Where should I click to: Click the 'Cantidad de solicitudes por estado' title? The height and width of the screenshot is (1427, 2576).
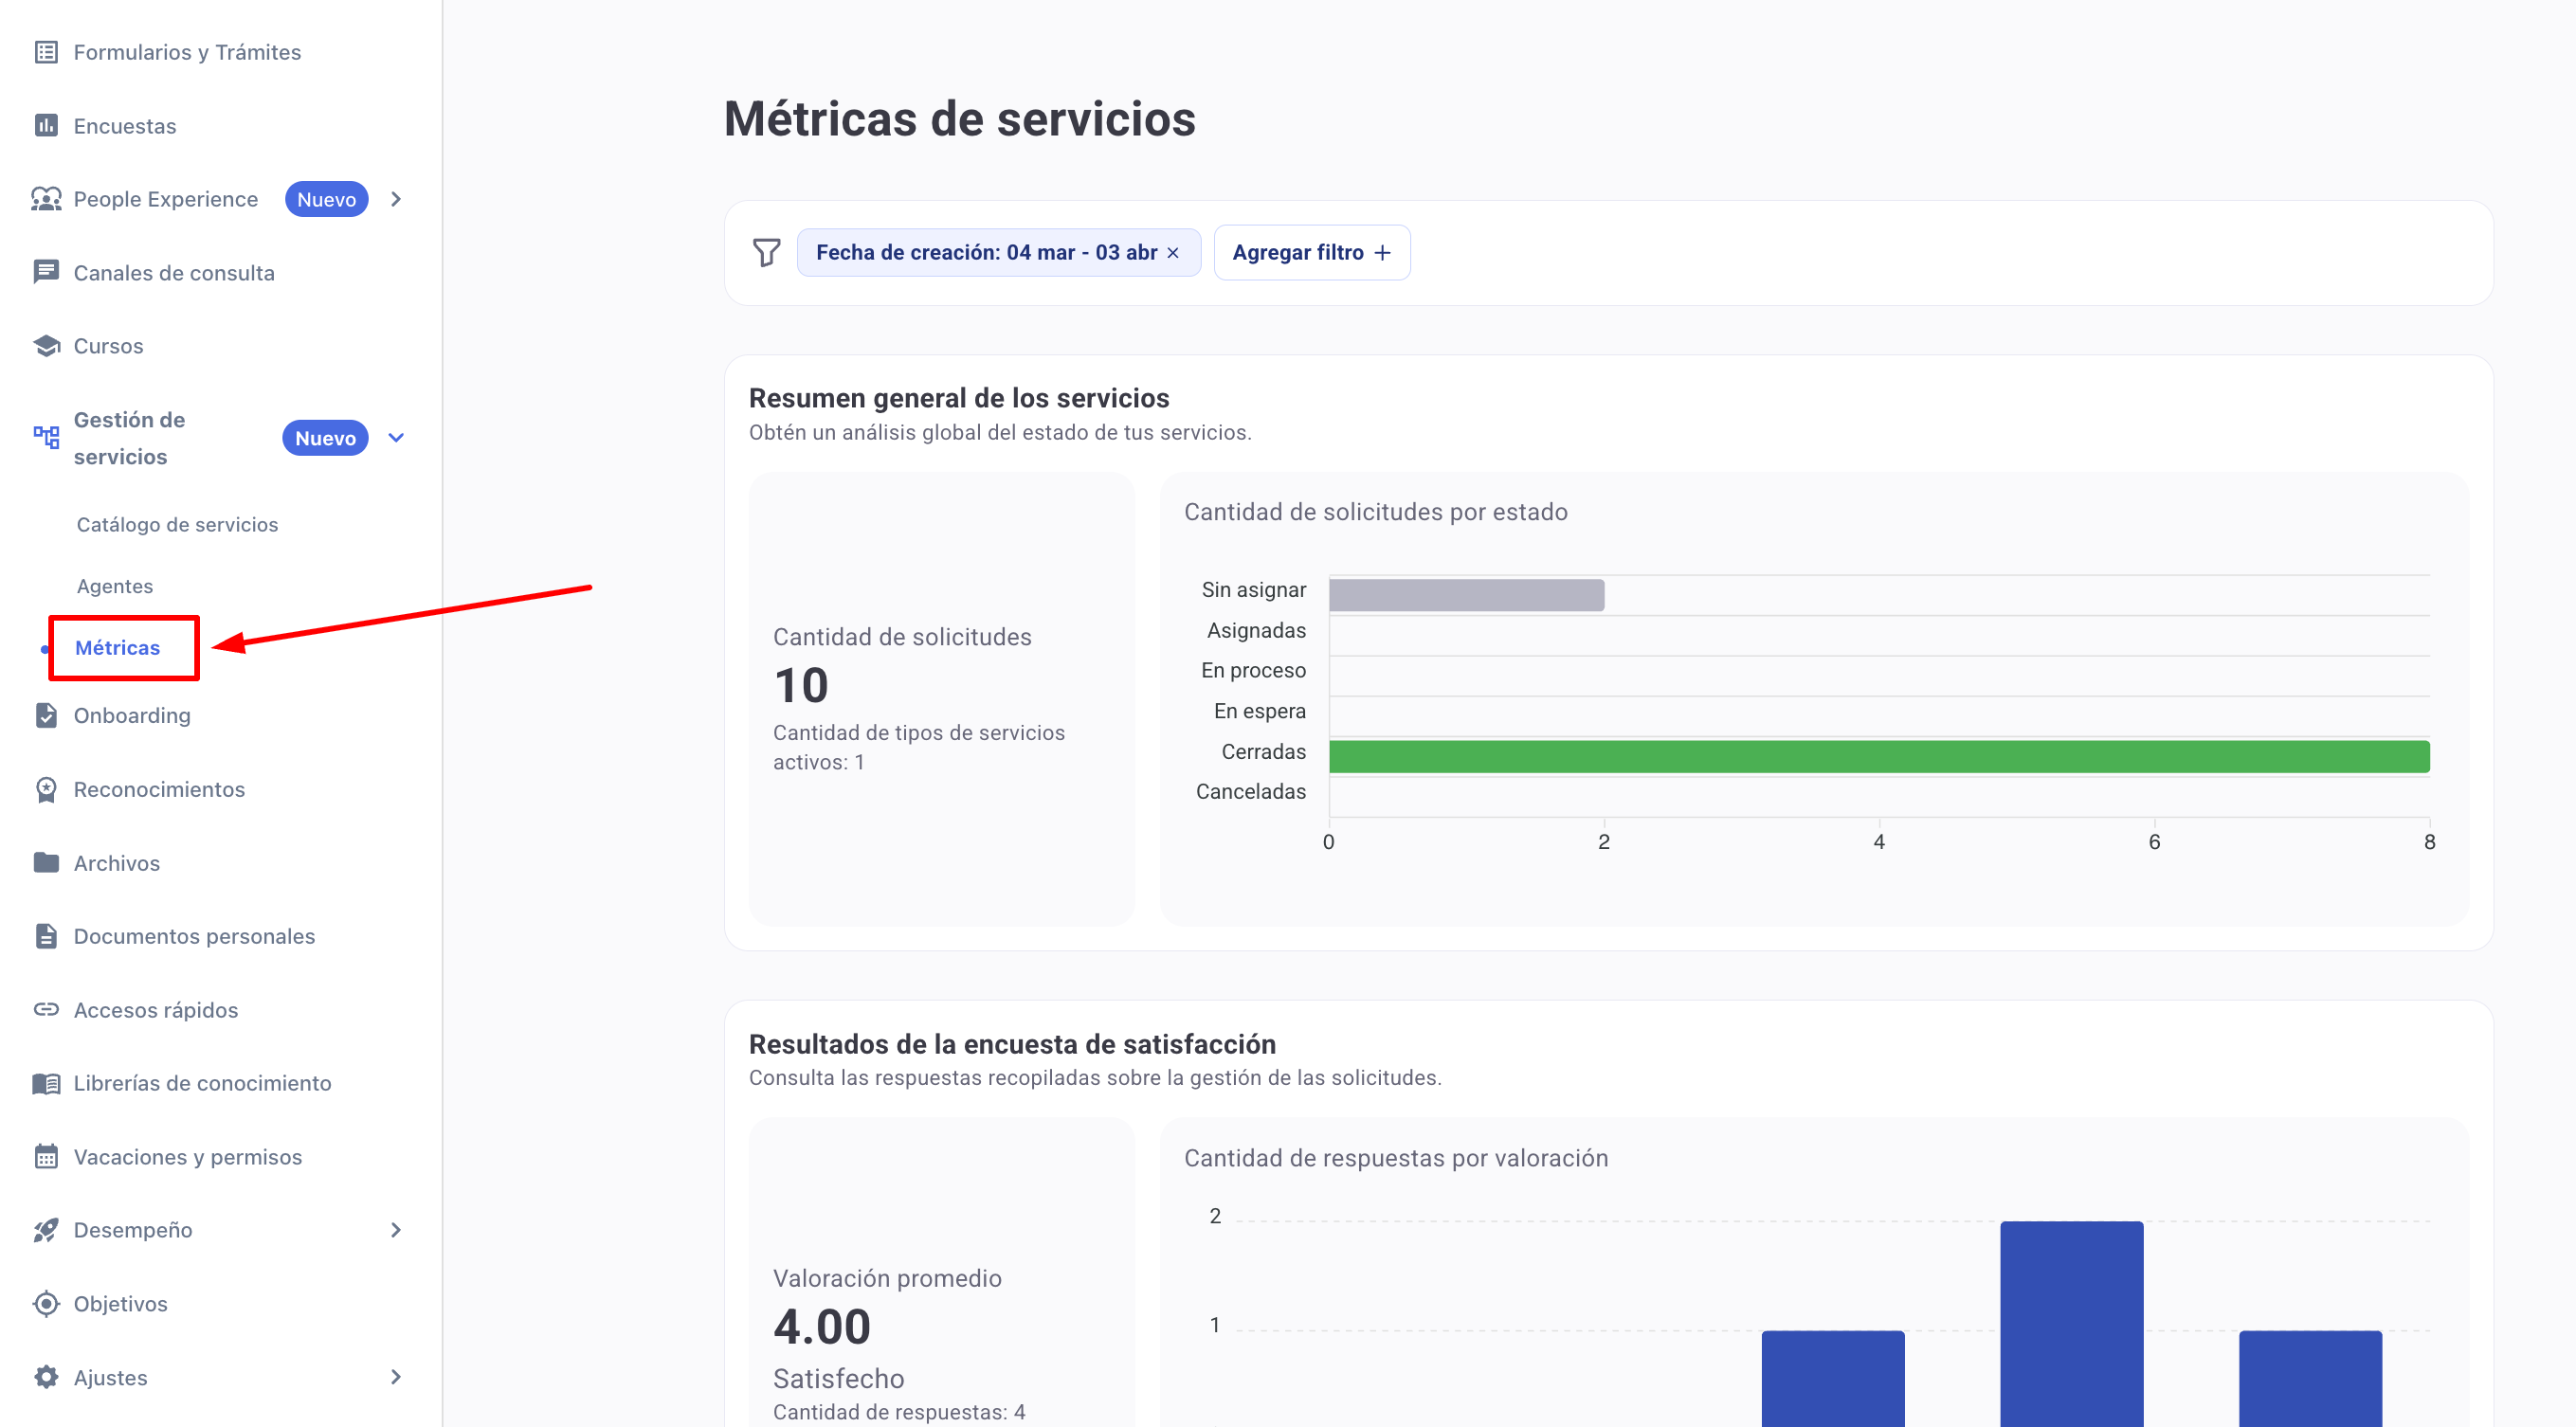coord(1375,511)
